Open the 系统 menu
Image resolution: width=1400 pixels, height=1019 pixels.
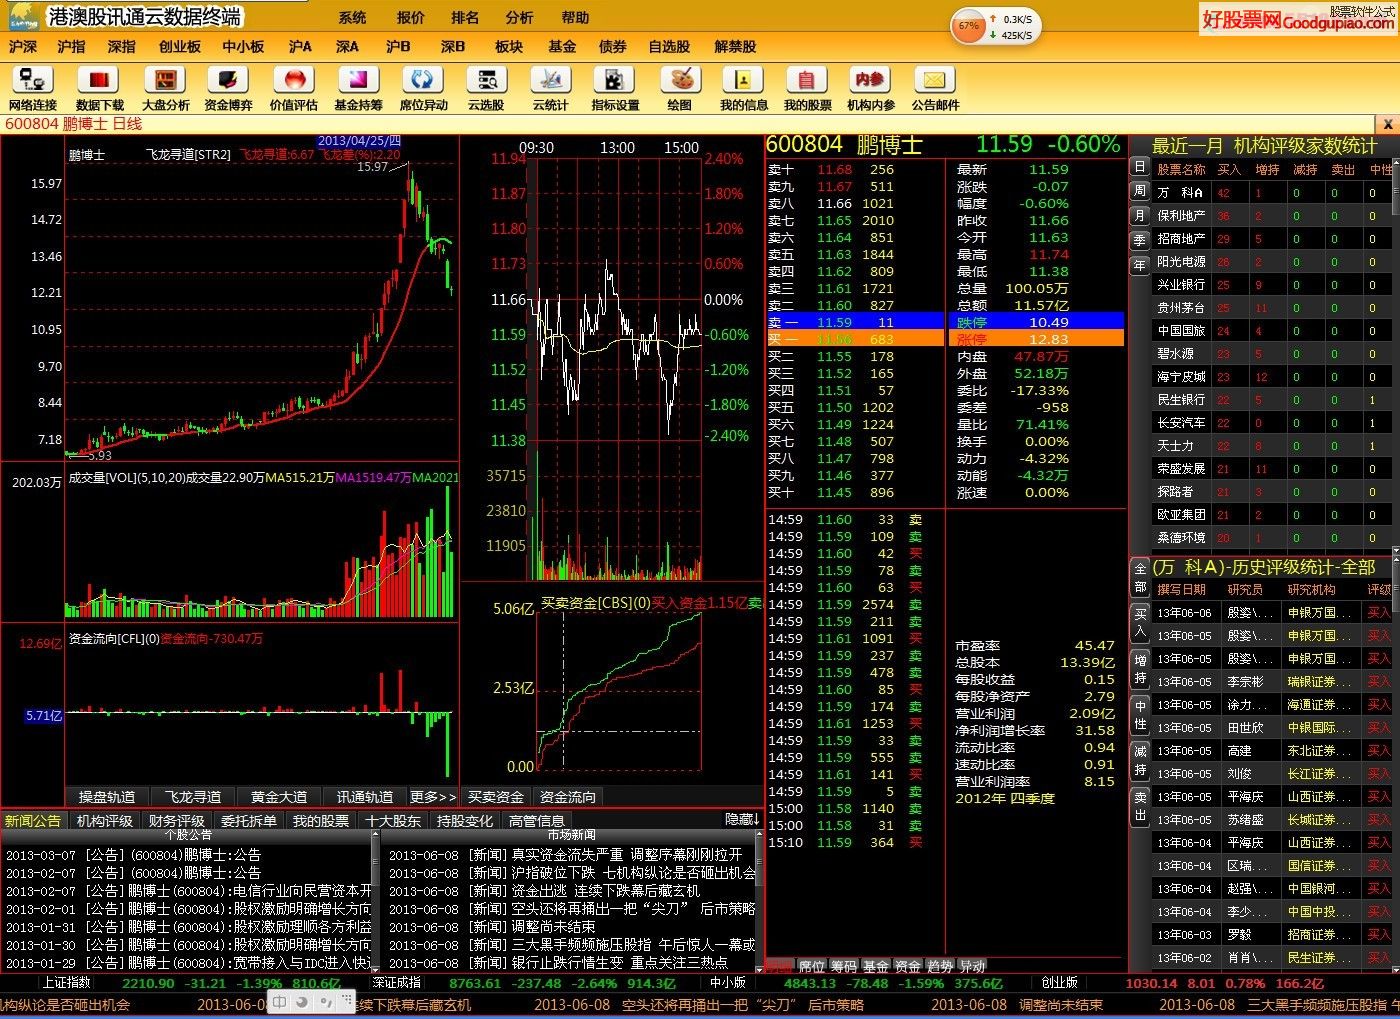[352, 18]
